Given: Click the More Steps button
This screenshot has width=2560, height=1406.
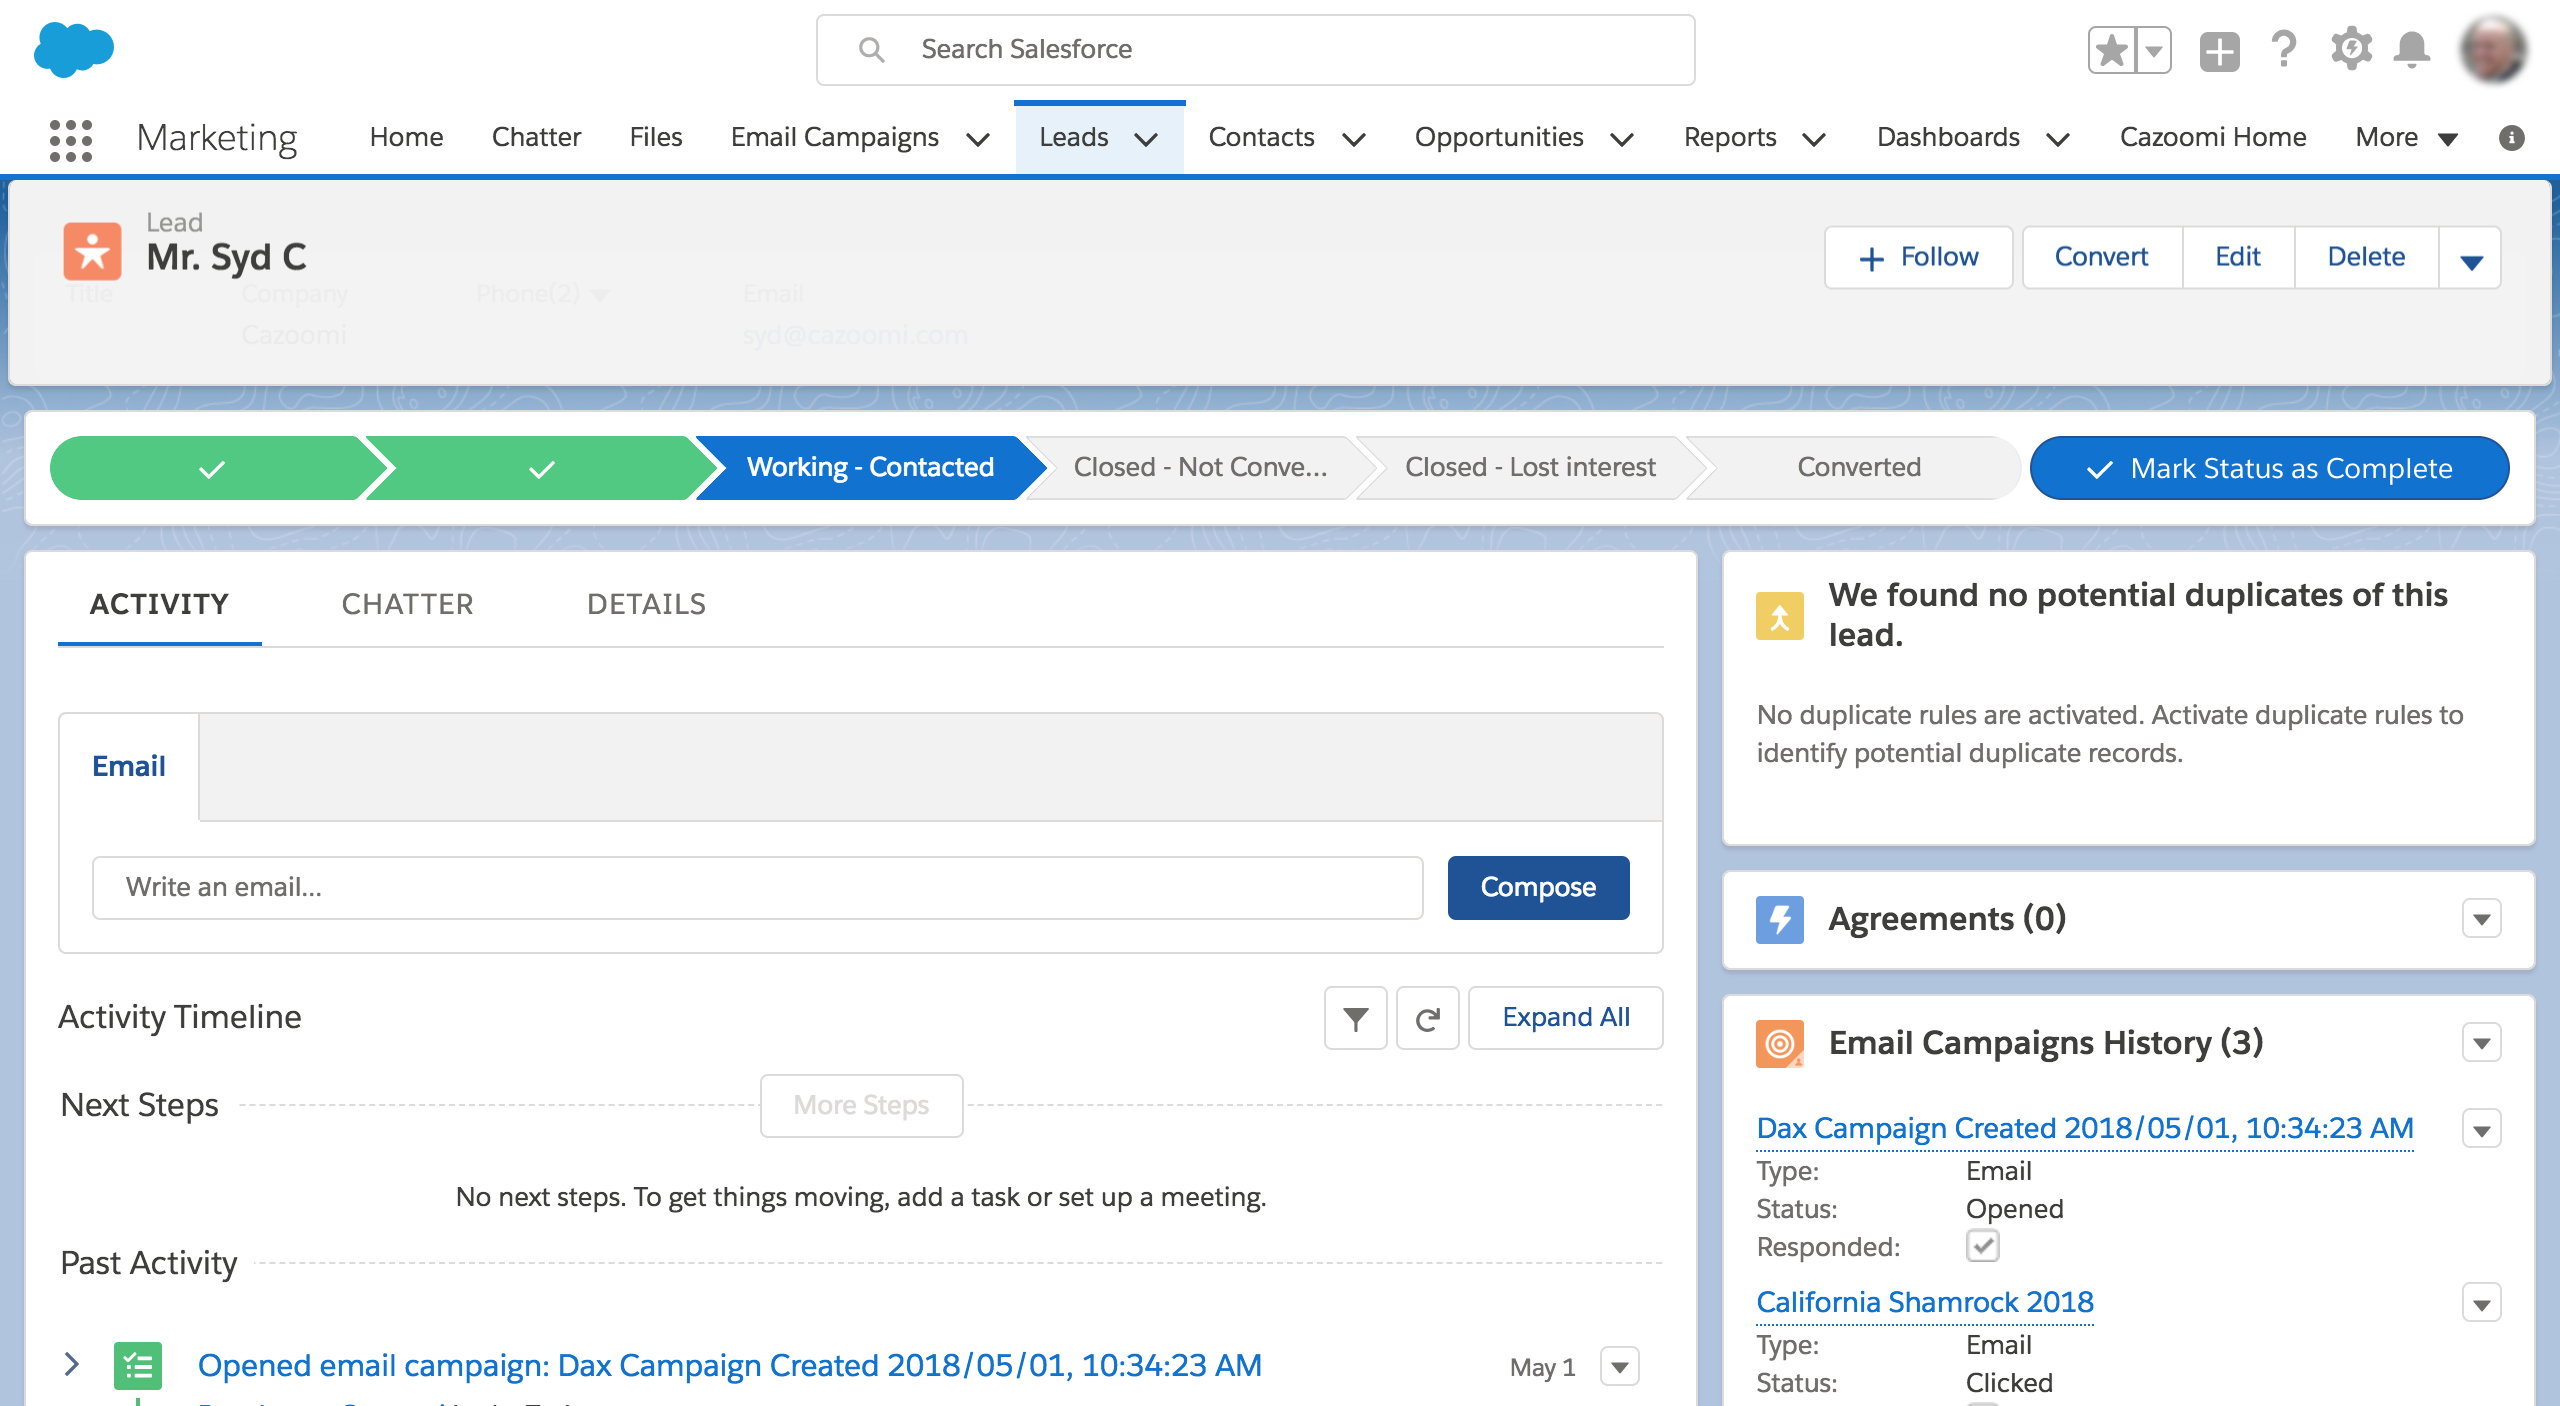Looking at the screenshot, I should click(861, 1106).
